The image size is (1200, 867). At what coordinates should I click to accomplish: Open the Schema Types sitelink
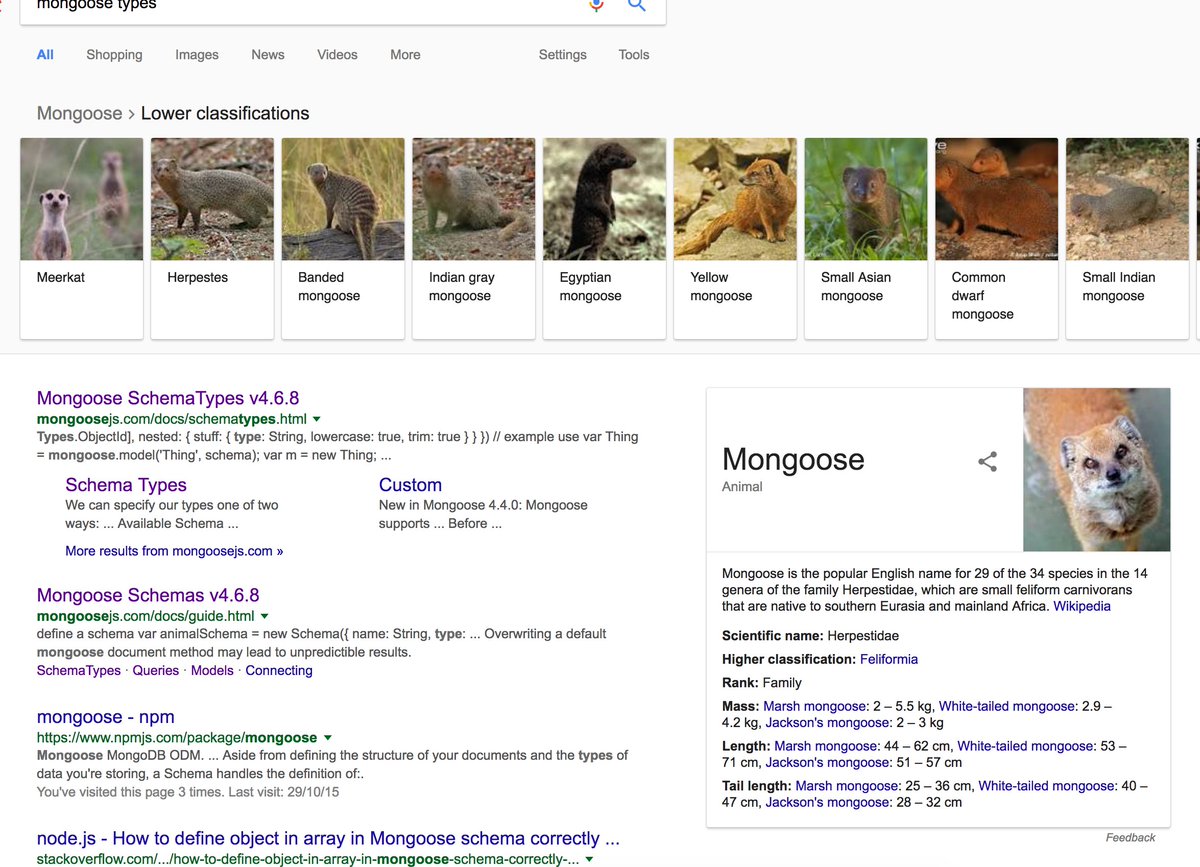click(126, 485)
